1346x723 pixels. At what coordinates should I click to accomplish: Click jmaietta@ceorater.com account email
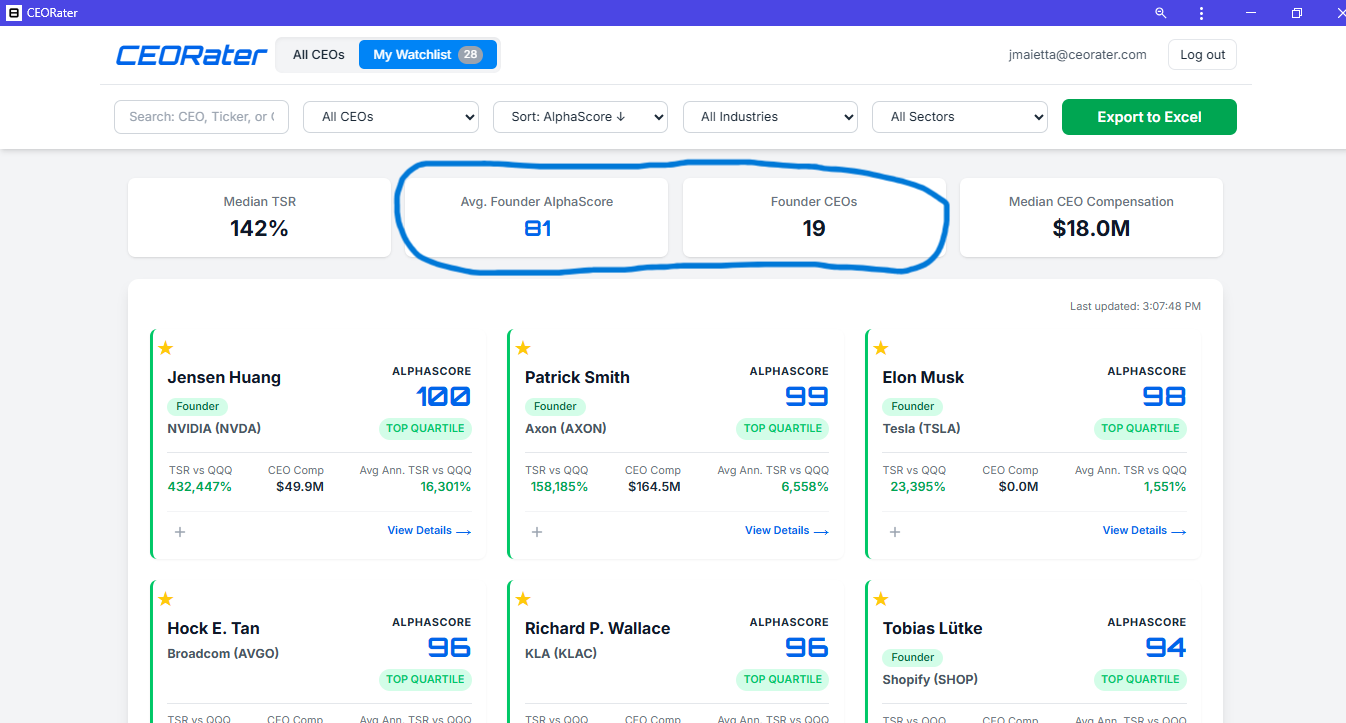[x=1077, y=55]
